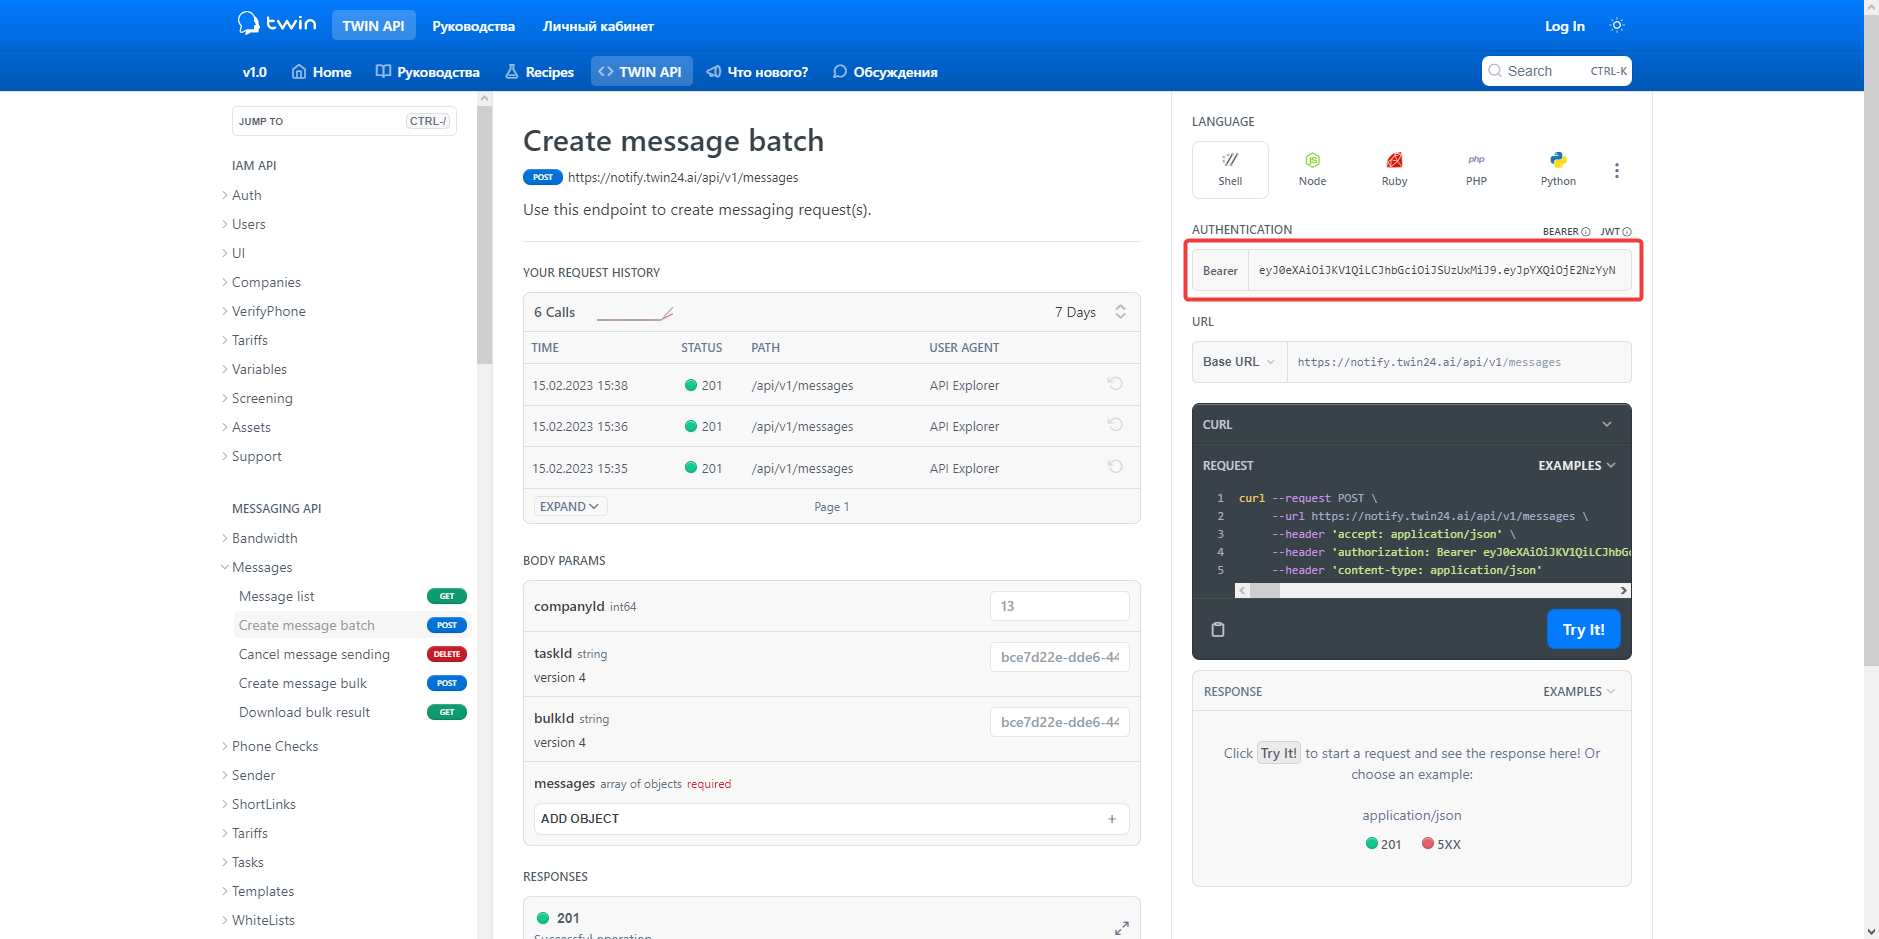Copy the cURL request with clipboard icon
1879x939 pixels.
click(1218, 629)
